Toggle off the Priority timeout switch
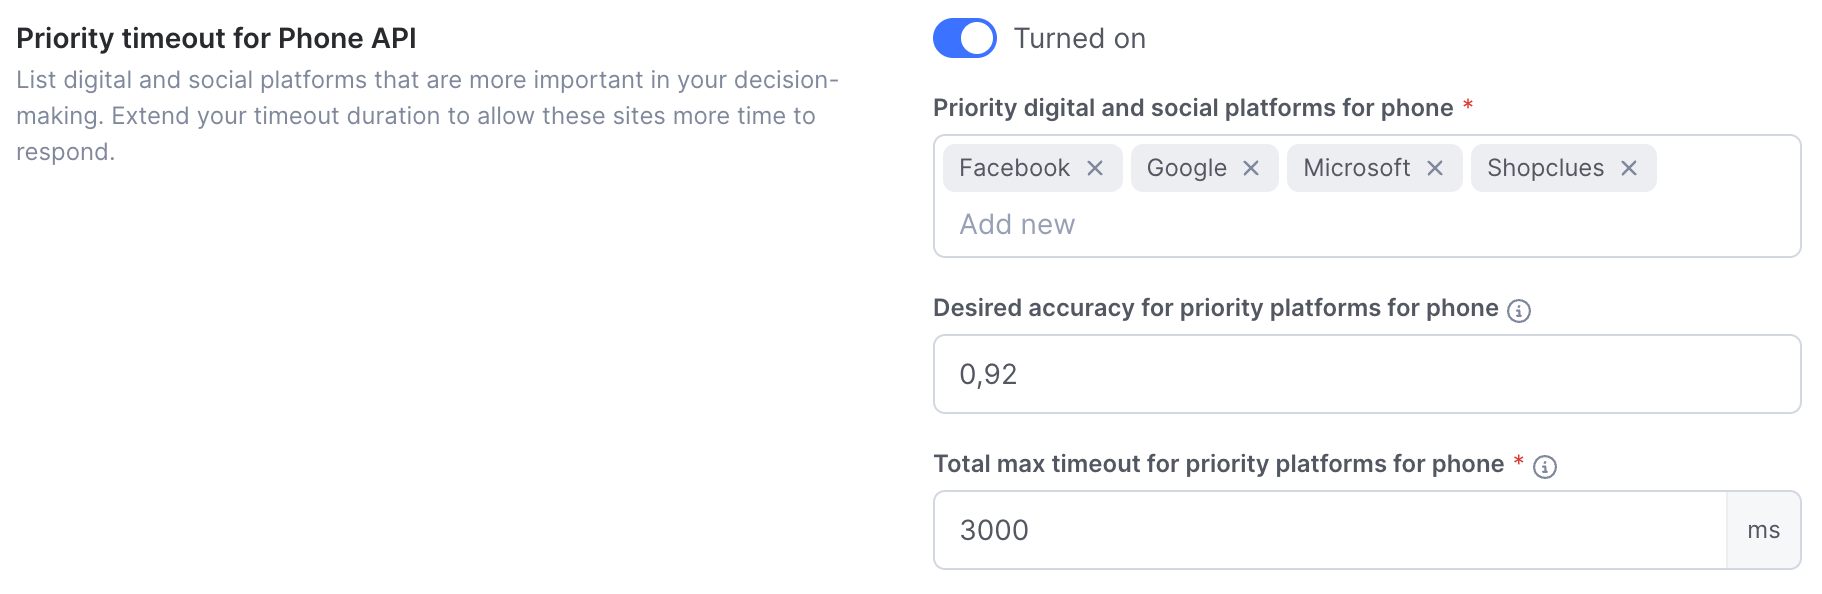The width and height of the screenshot is (1822, 594). (x=965, y=38)
